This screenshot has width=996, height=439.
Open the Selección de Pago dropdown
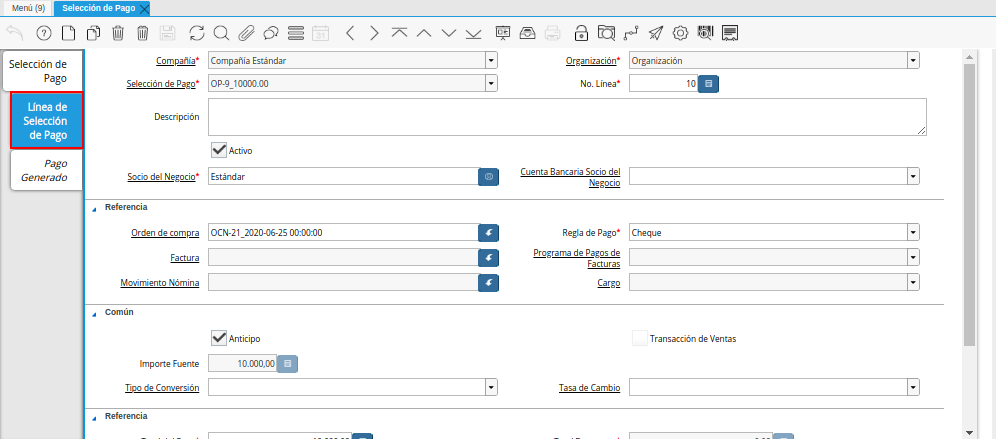click(491, 83)
